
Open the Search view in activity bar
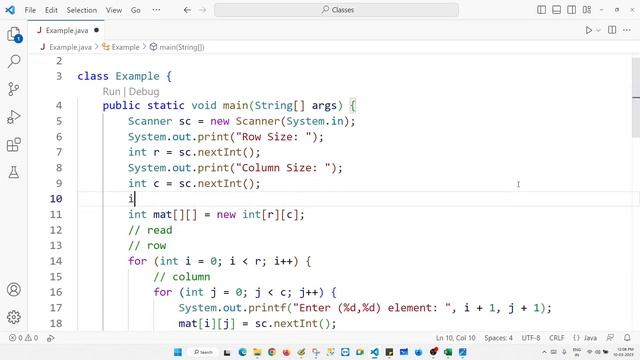point(14,61)
